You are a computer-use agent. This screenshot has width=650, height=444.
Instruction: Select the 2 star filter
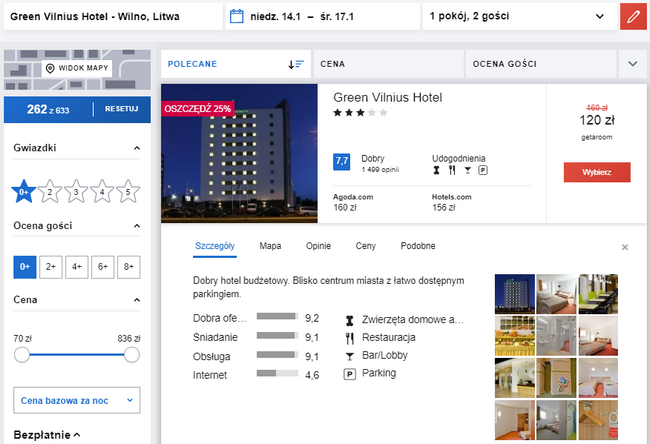[50, 192]
